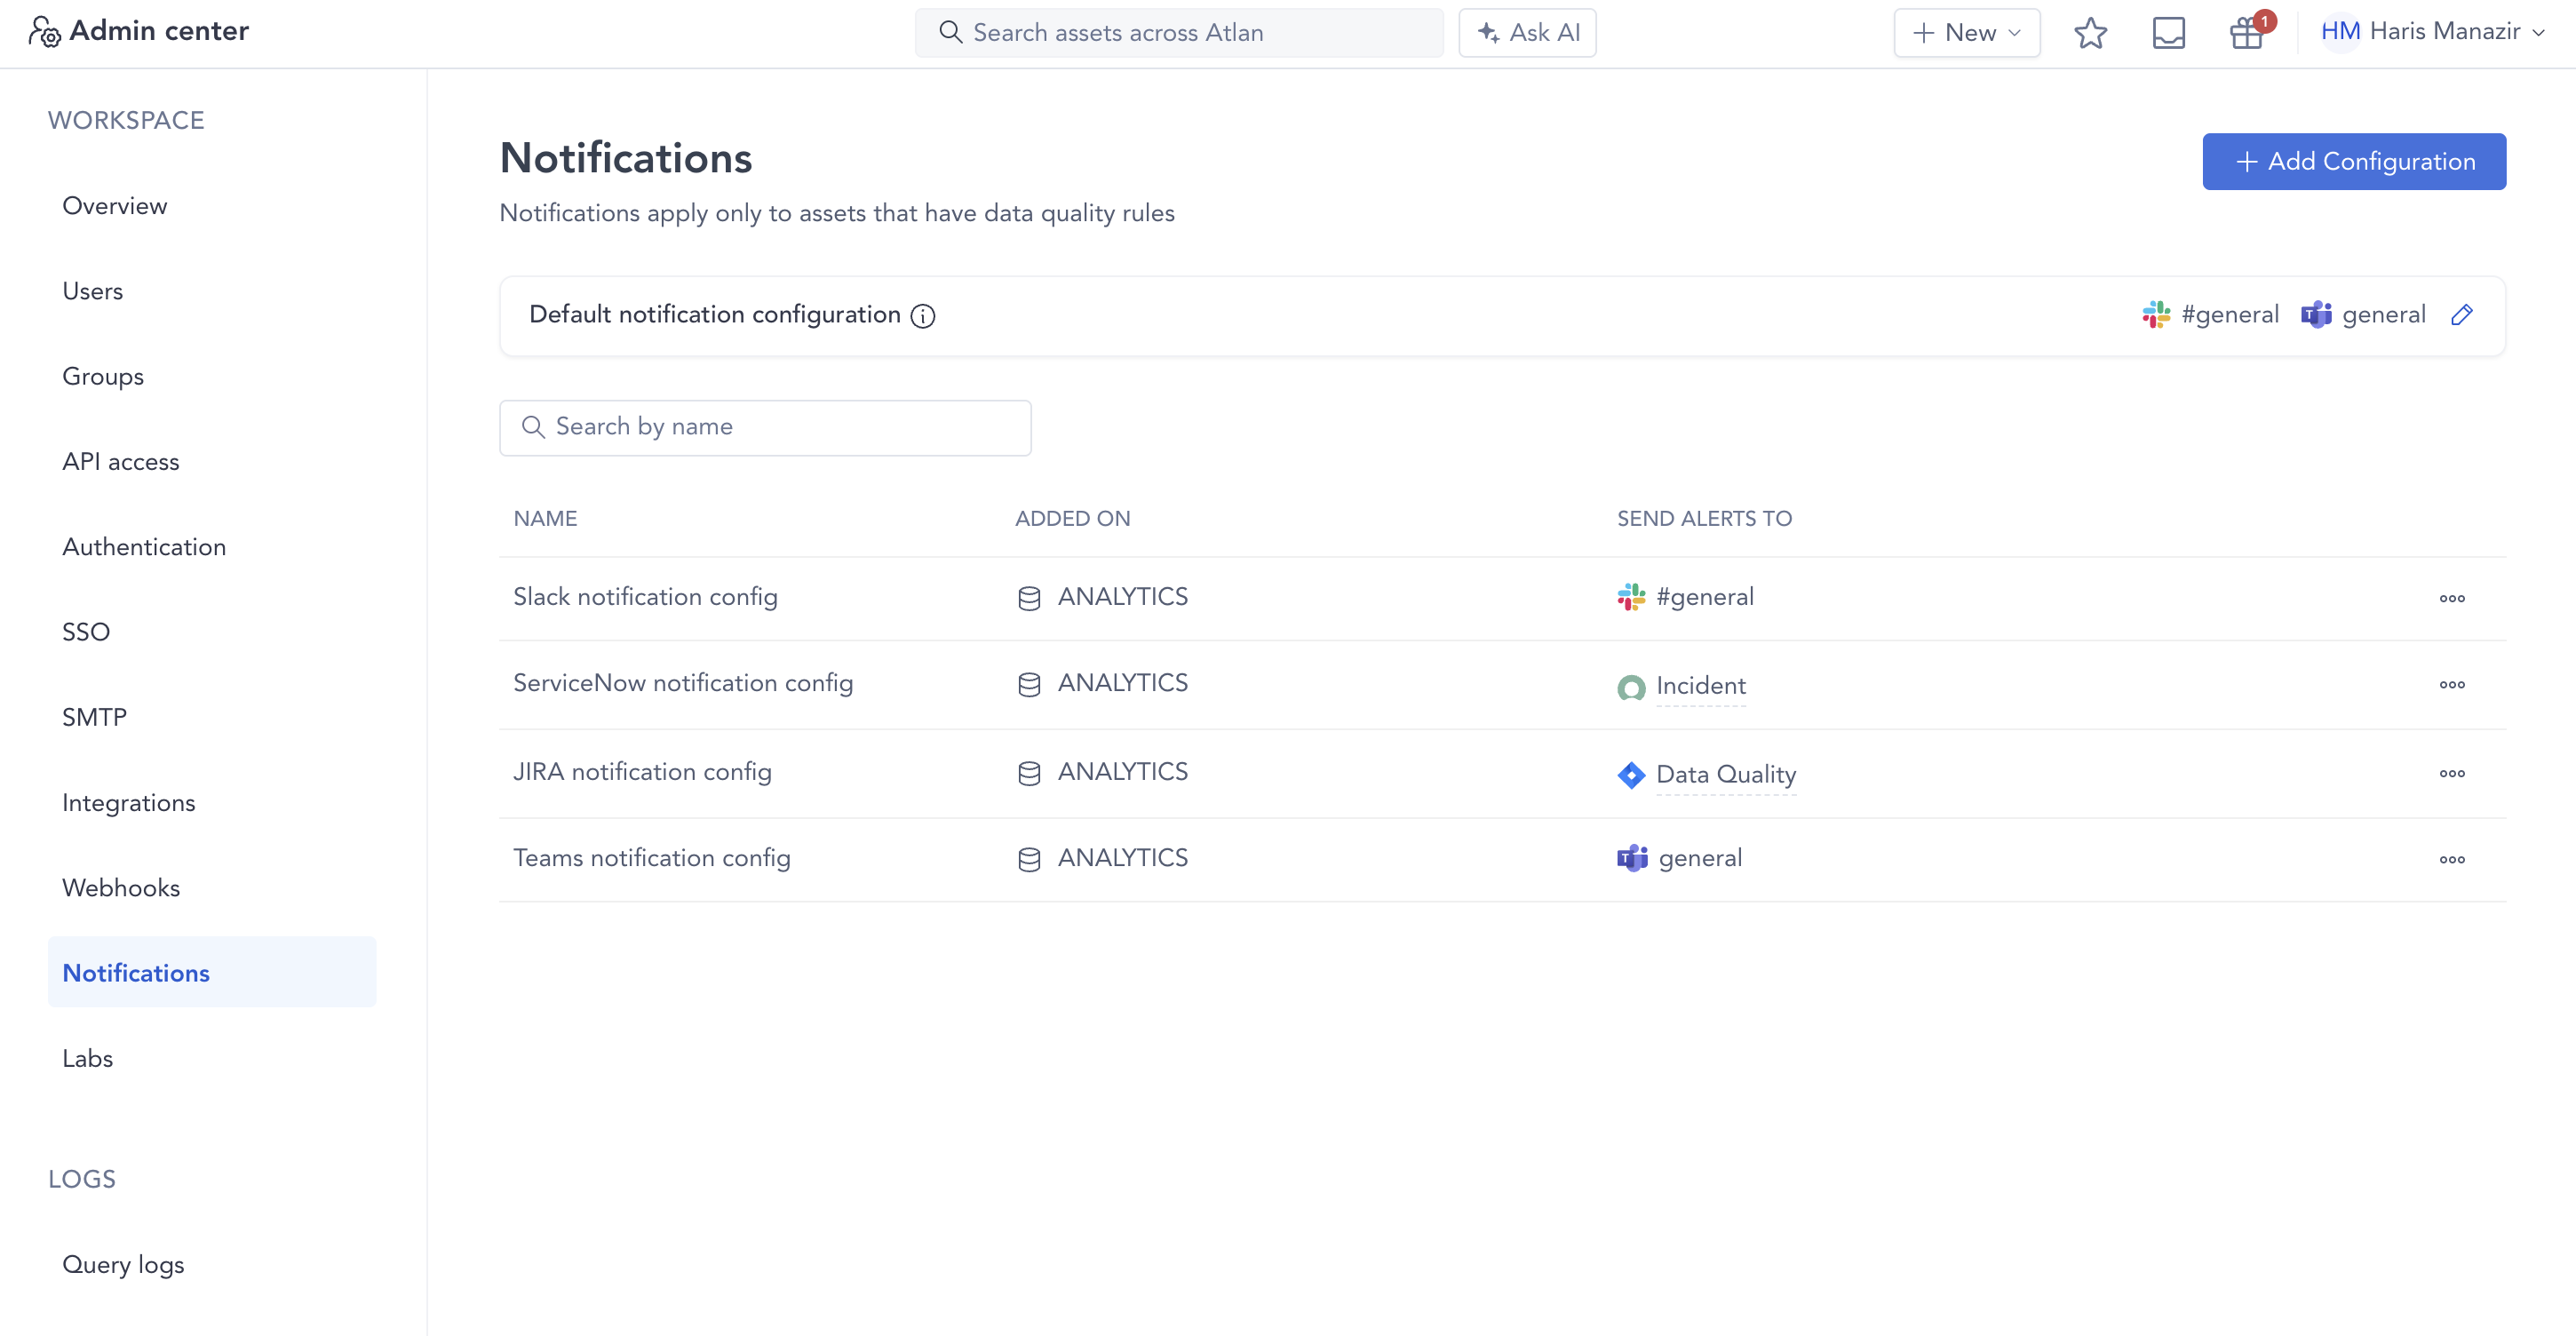2576x1336 pixels.
Task: Select Webhooks in the sidebar
Action: click(121, 887)
